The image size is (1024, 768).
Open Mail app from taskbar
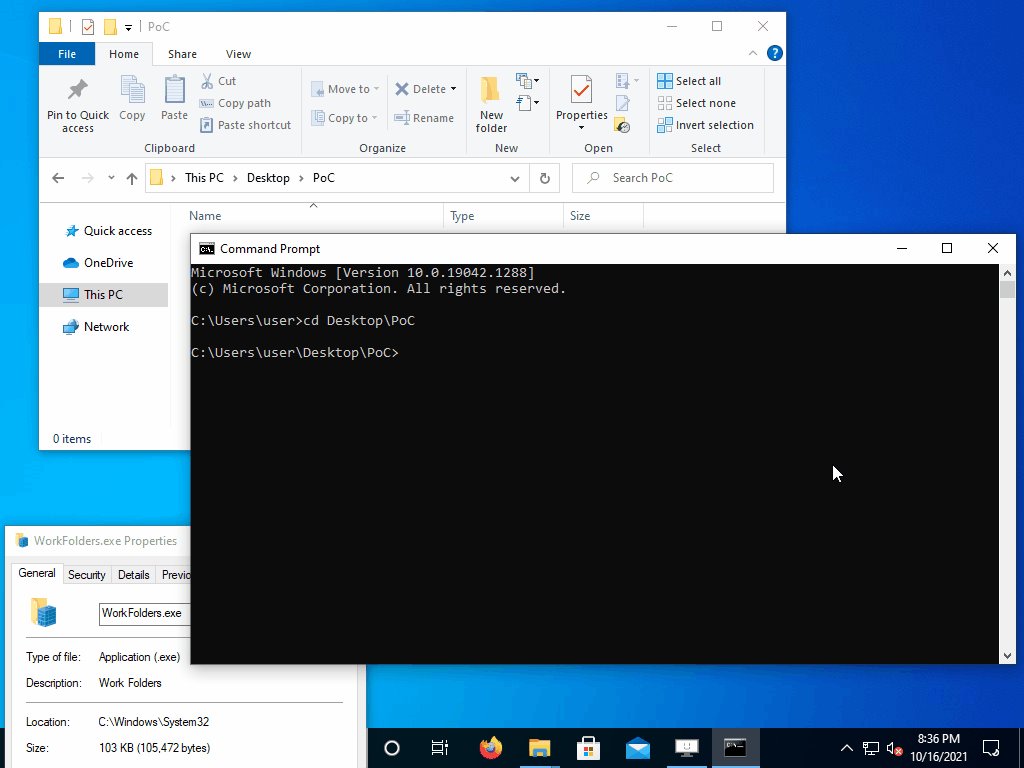click(x=637, y=748)
